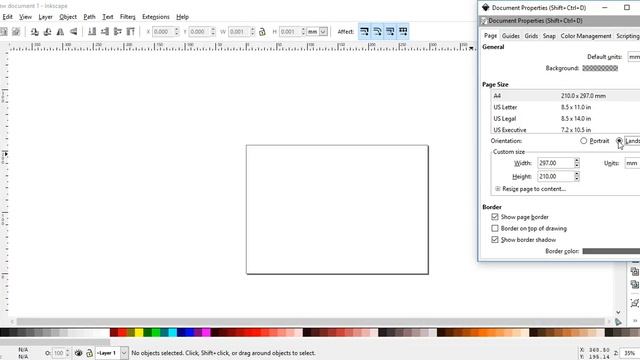
Task: Switch to the Snap tab
Action: 549,36
